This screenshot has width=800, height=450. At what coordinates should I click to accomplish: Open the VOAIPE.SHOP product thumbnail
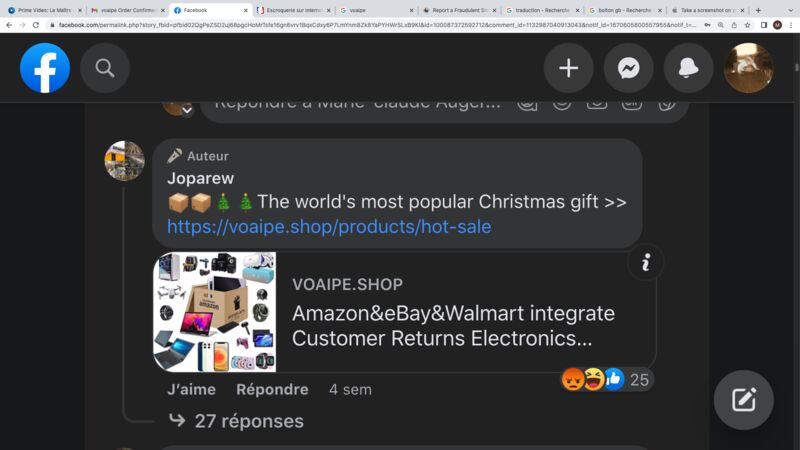pyautogui.click(x=215, y=312)
